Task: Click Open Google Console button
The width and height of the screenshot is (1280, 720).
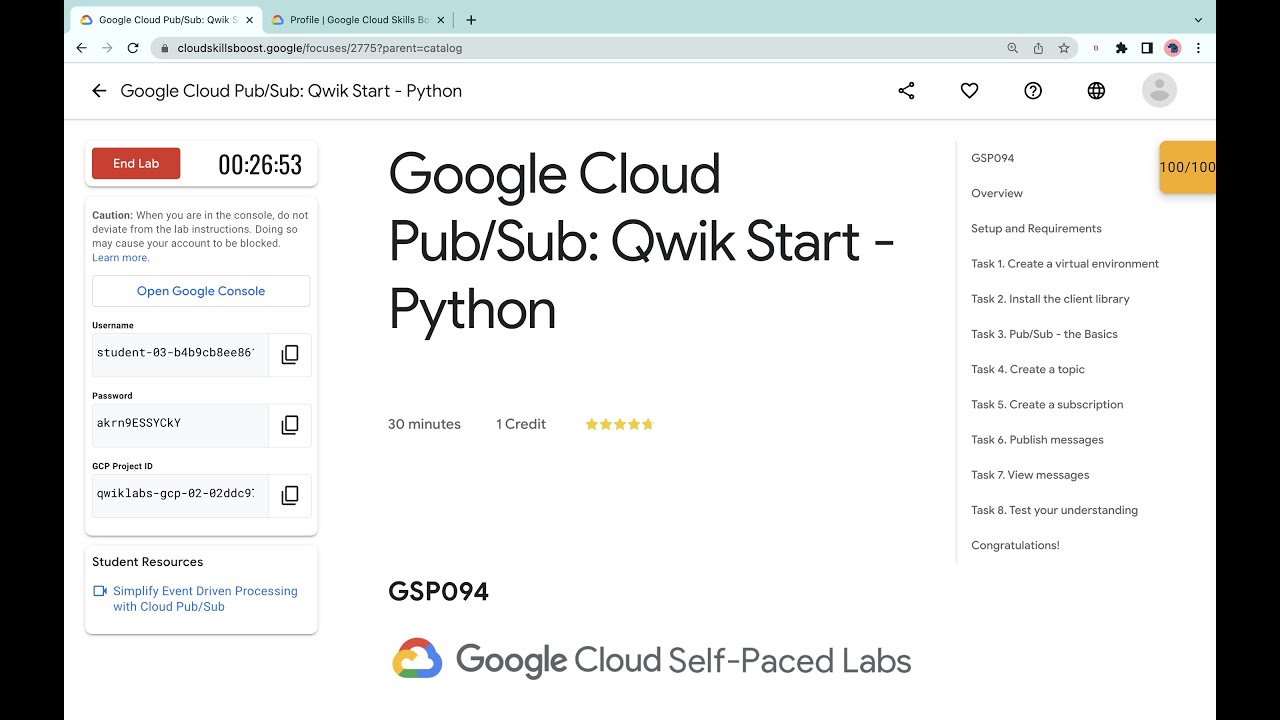Action: click(x=201, y=291)
